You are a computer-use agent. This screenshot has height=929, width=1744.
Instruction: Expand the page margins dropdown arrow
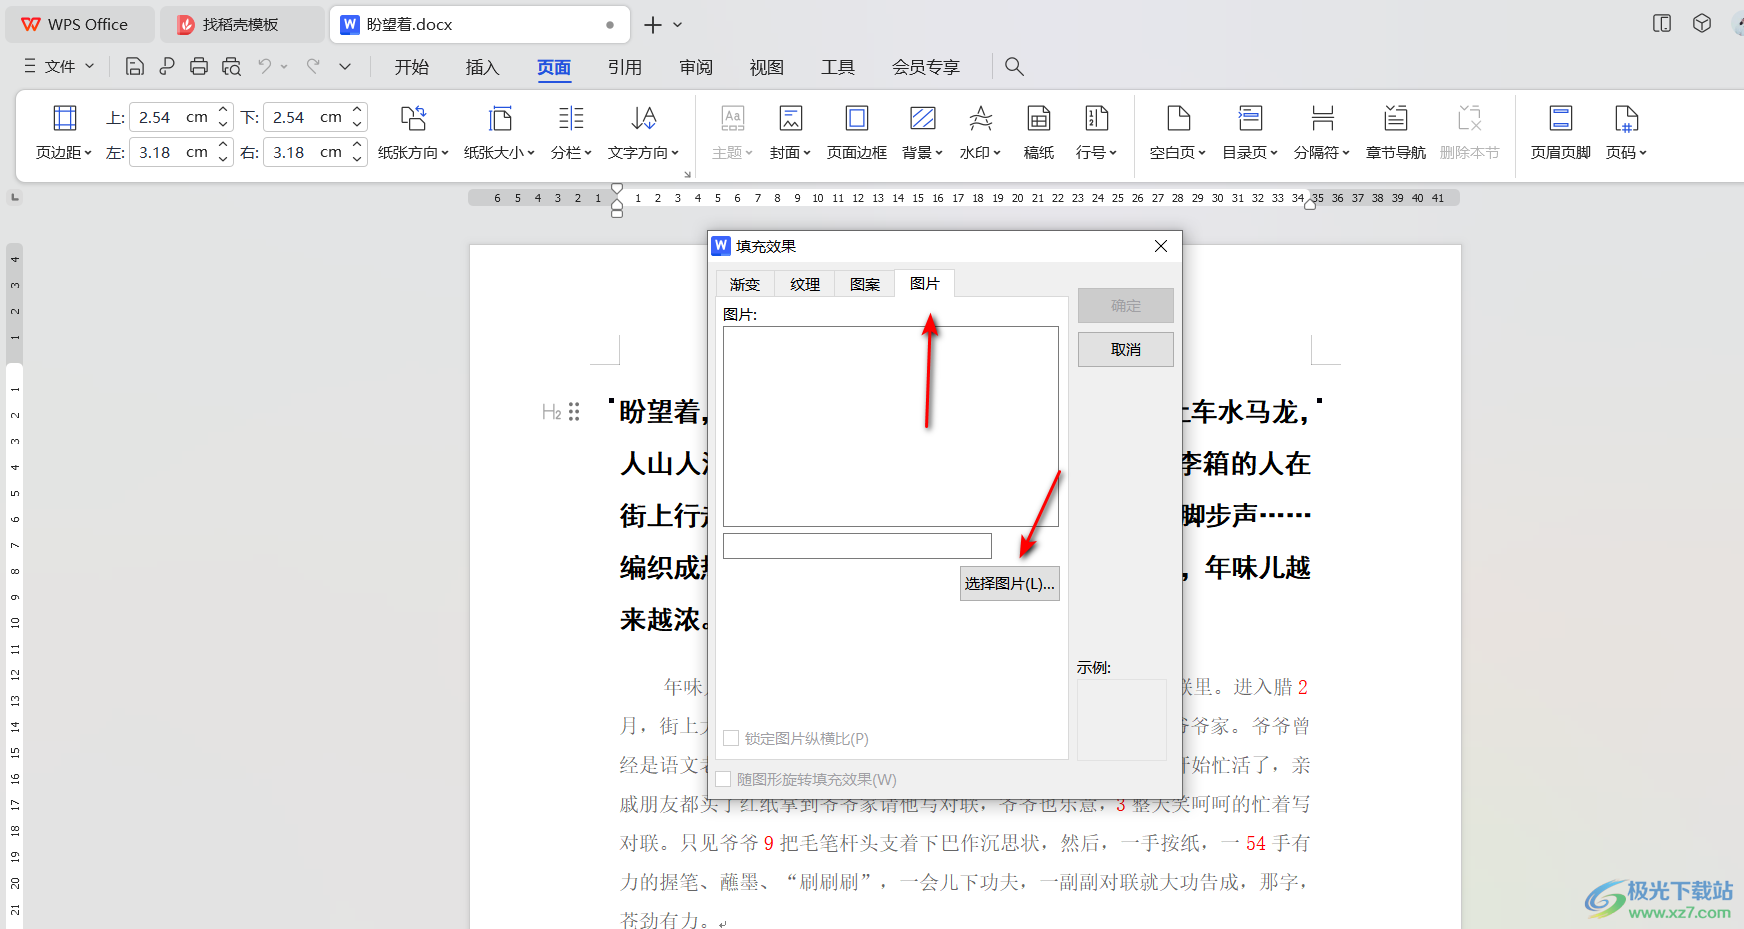pos(88,153)
